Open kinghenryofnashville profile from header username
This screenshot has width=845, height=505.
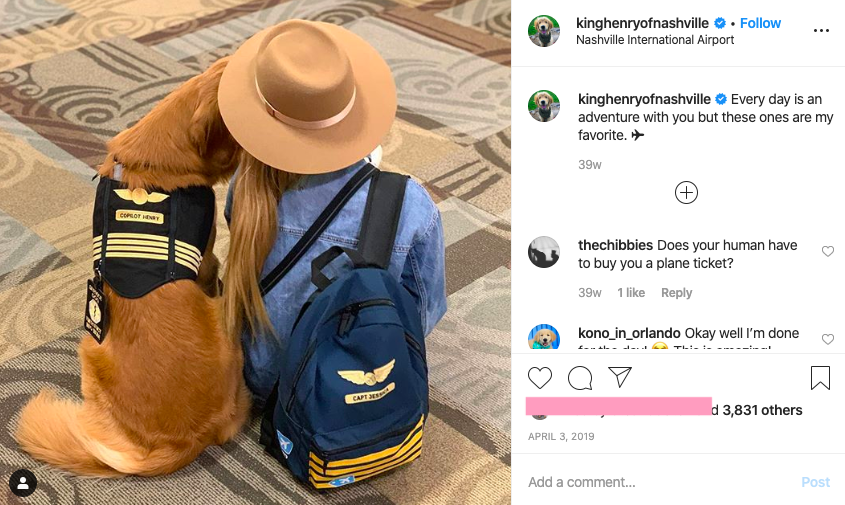[x=642, y=23]
